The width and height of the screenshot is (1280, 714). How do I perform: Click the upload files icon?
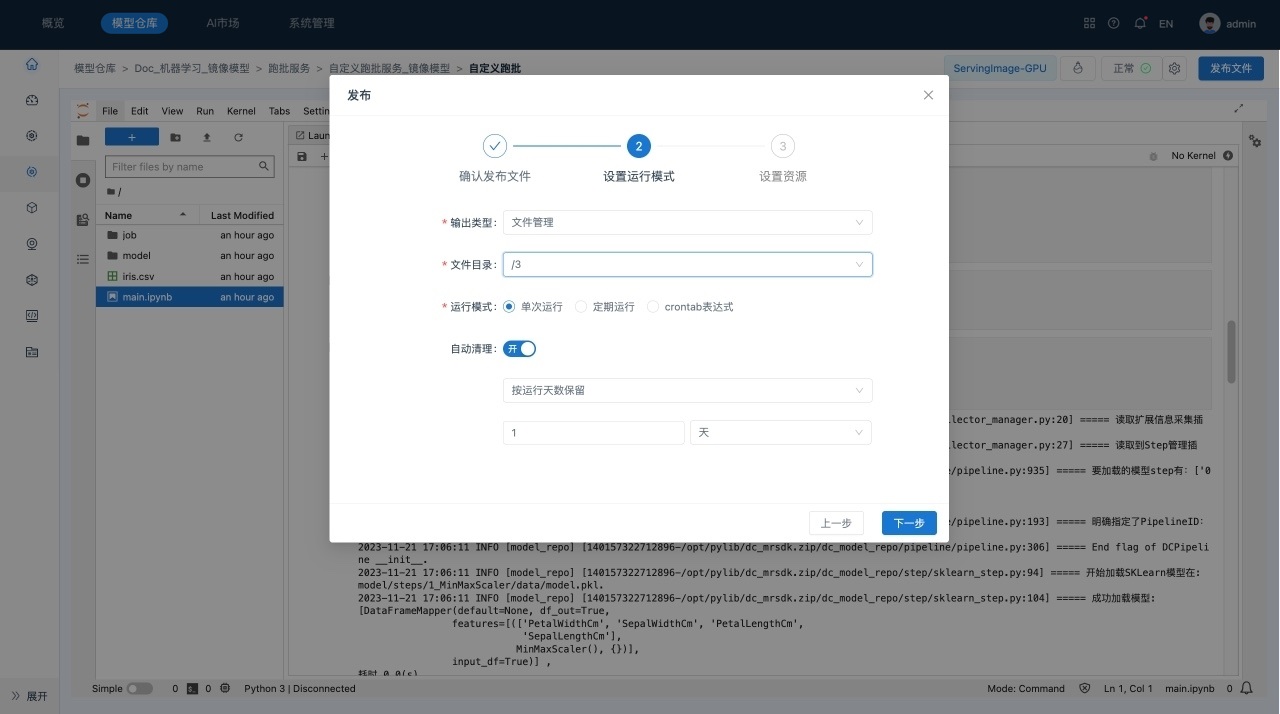tap(207, 137)
